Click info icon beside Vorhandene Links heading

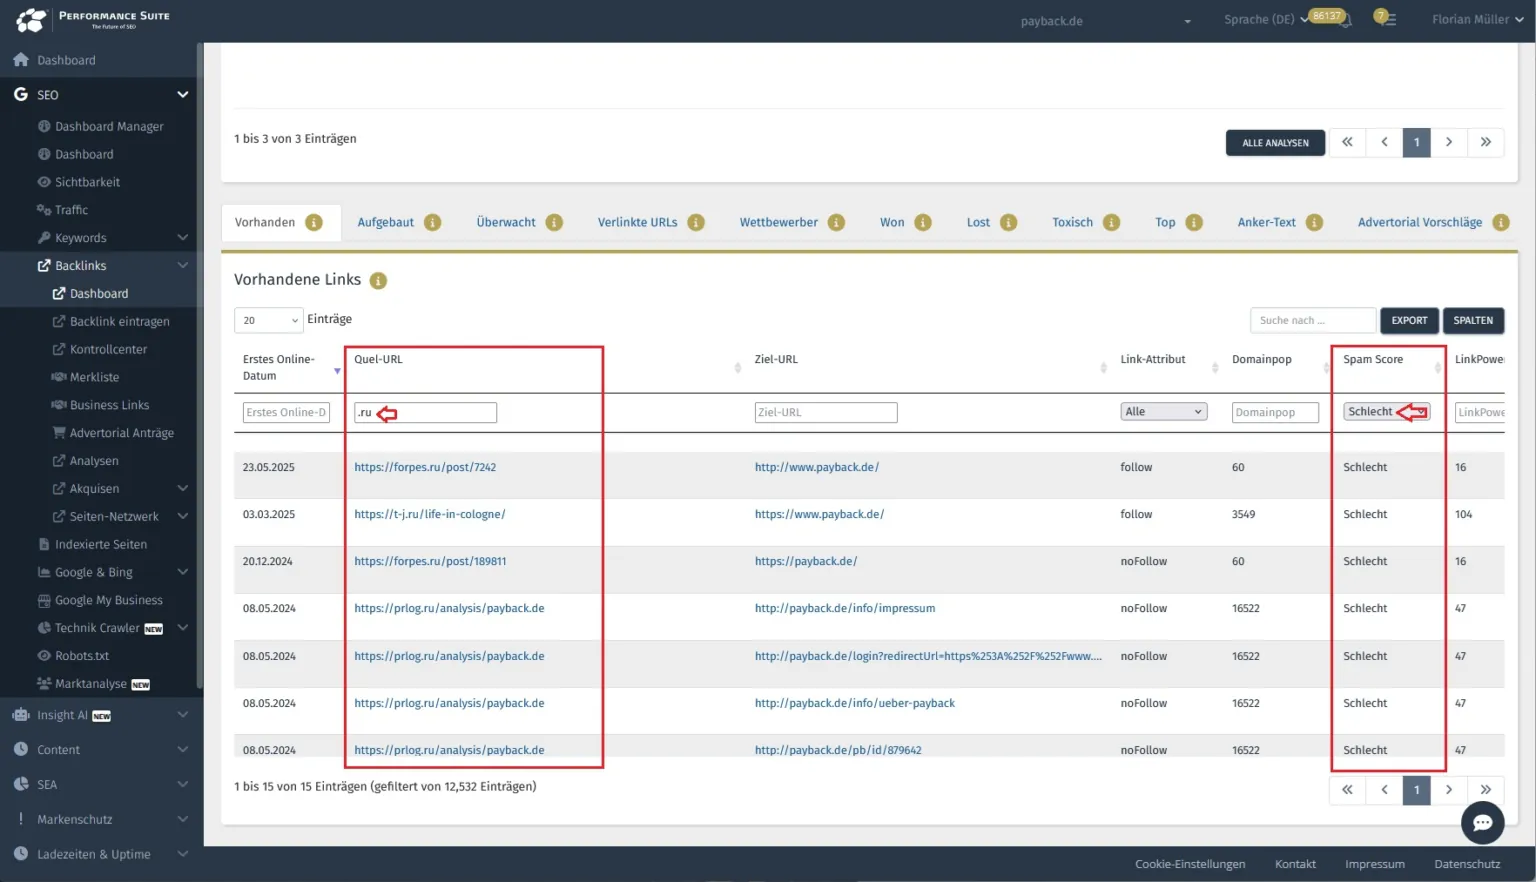pyautogui.click(x=378, y=281)
